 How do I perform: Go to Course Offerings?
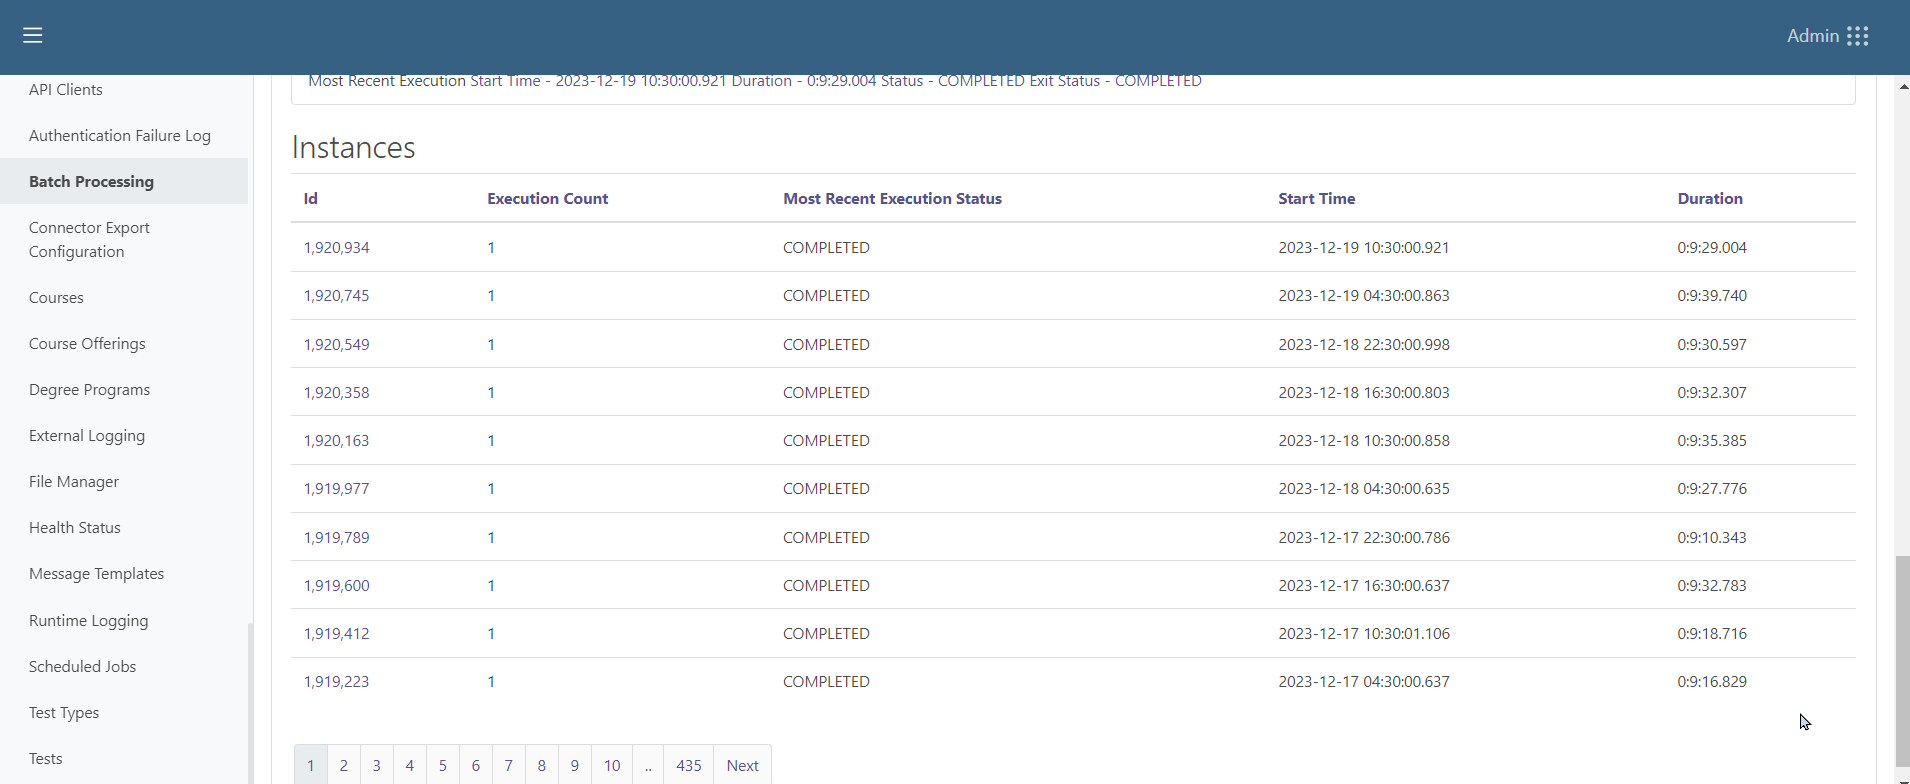pos(87,344)
